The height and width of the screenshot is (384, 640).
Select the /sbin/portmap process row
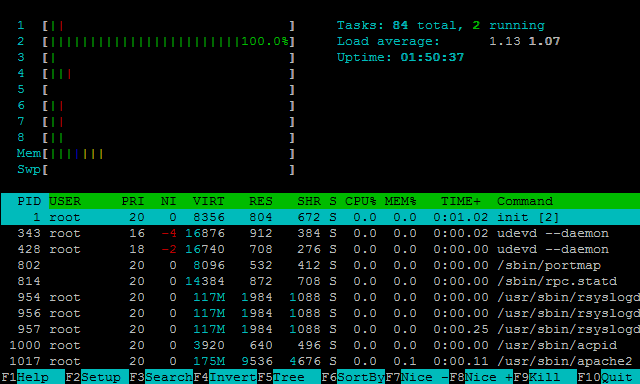[x=320, y=265]
